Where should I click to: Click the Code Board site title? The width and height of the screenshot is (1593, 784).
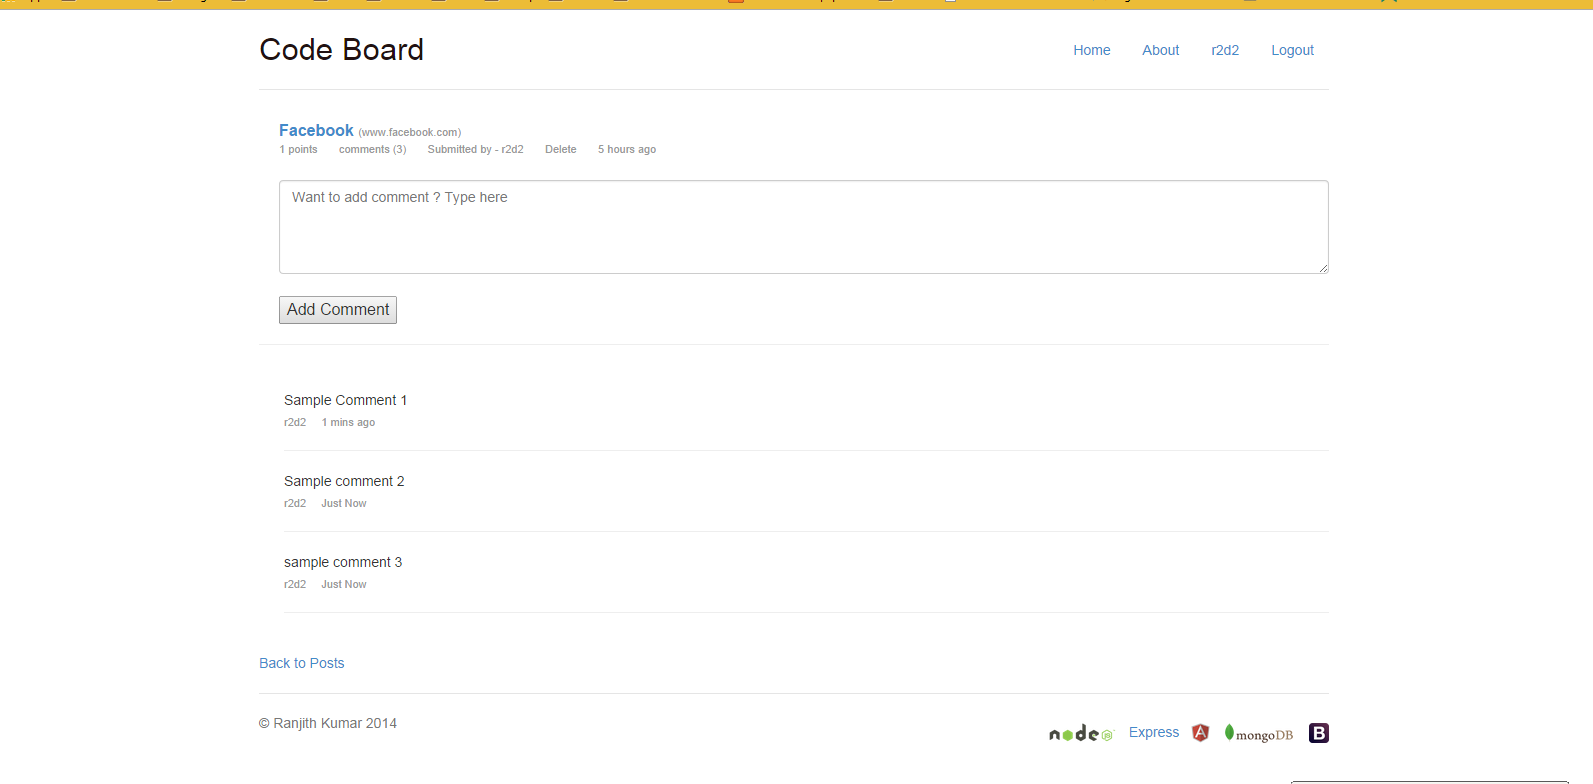click(x=341, y=50)
